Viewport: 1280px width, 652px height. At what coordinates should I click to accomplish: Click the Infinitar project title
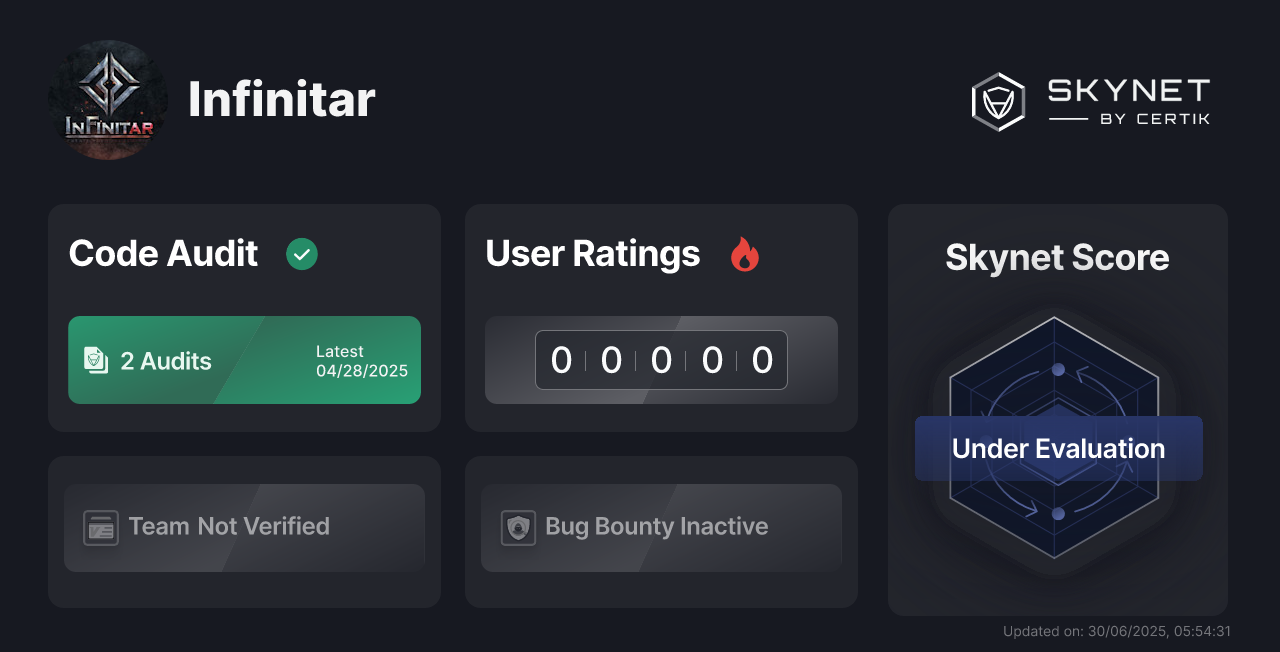coord(282,100)
